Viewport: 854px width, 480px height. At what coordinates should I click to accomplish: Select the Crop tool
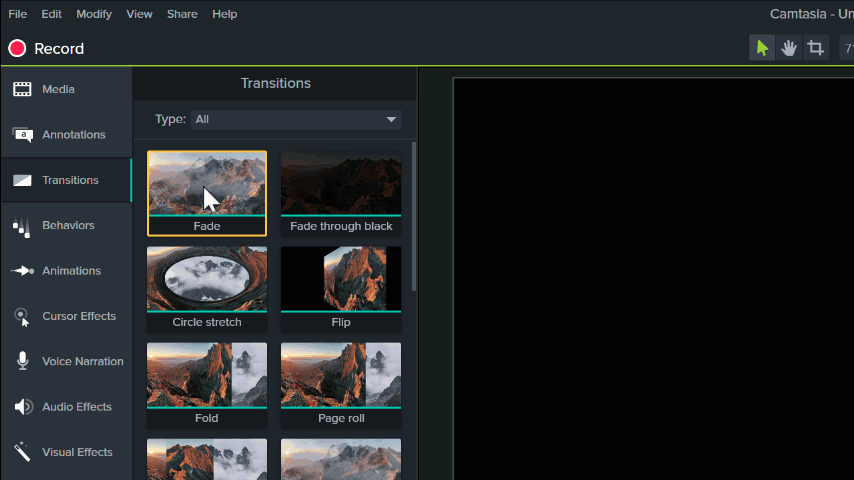(x=815, y=48)
